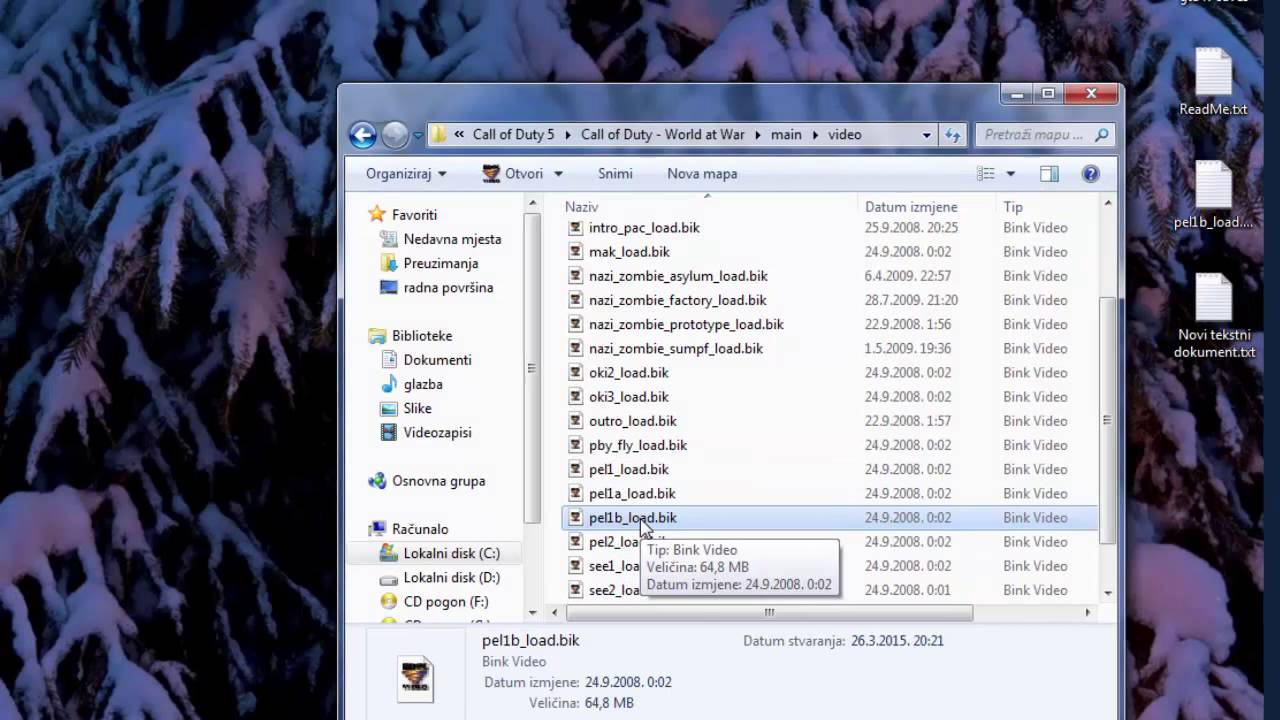Expand the Otvori dropdown arrow
This screenshot has height=720, width=1280.
tap(558, 174)
